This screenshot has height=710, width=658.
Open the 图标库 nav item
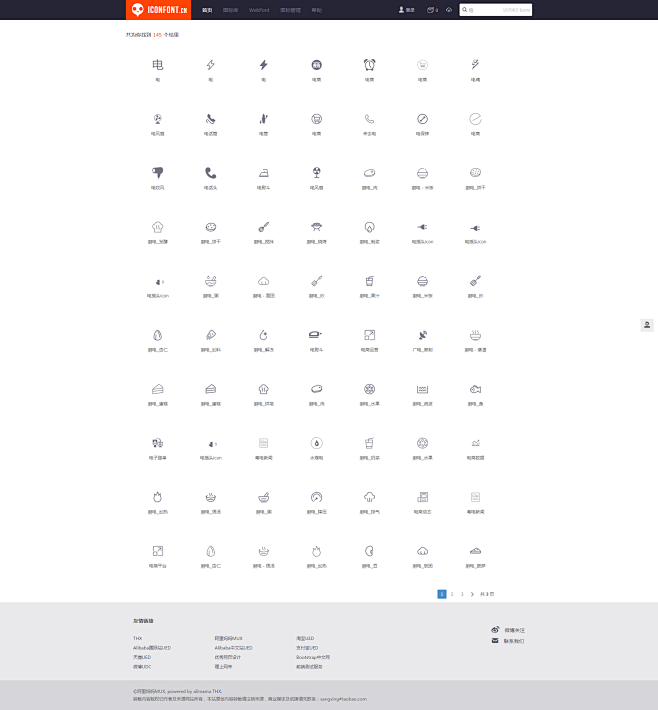tap(231, 10)
